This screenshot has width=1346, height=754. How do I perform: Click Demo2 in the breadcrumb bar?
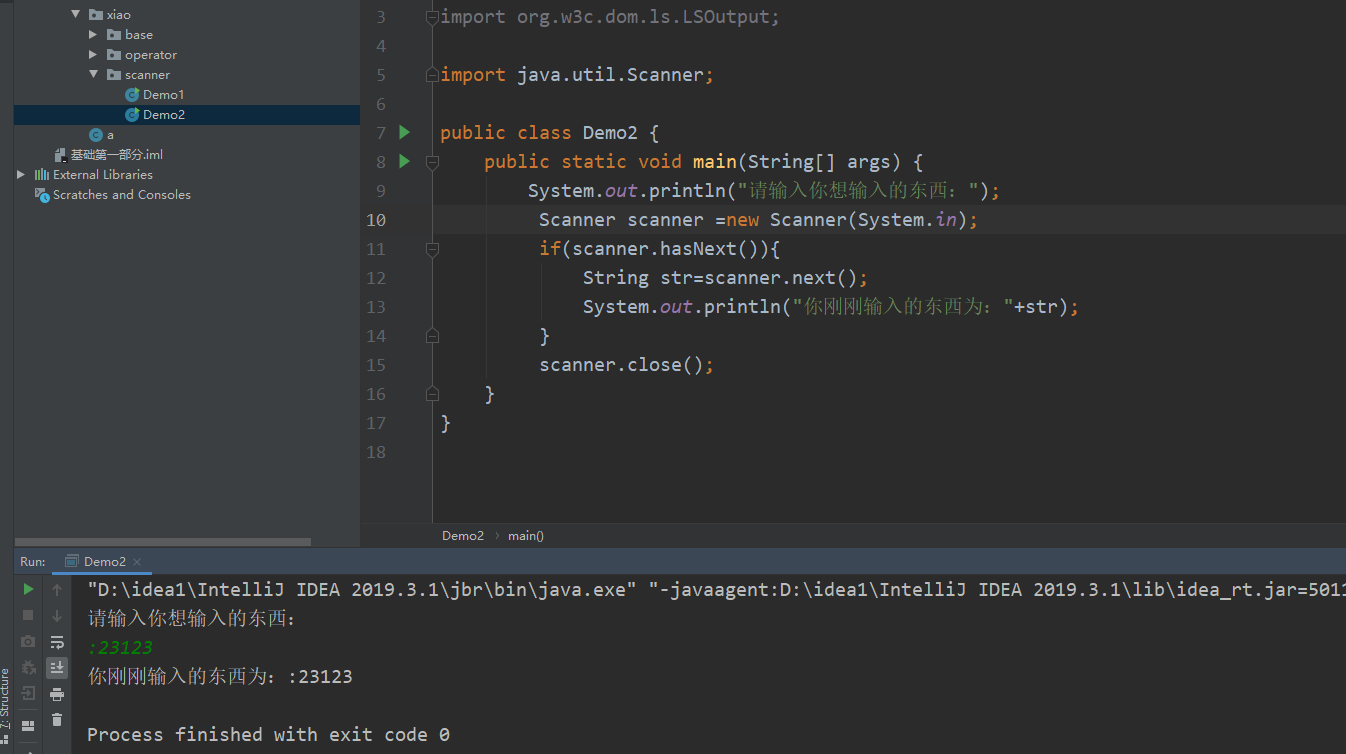[x=463, y=536]
